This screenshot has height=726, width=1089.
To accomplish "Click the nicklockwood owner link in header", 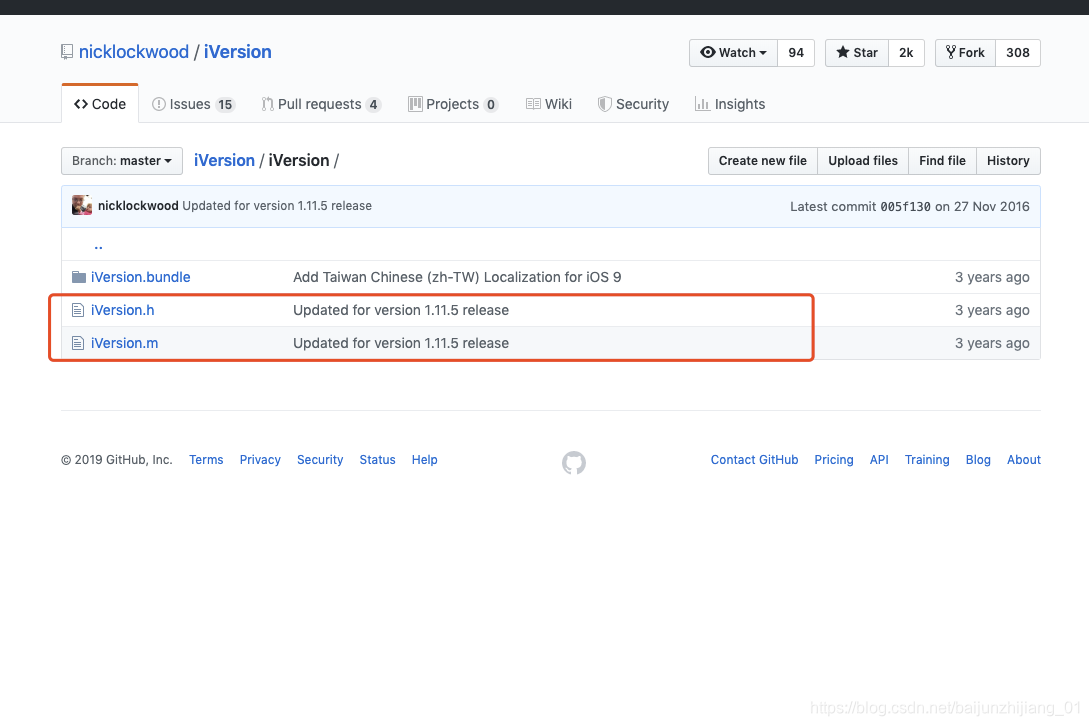I will click(134, 52).
